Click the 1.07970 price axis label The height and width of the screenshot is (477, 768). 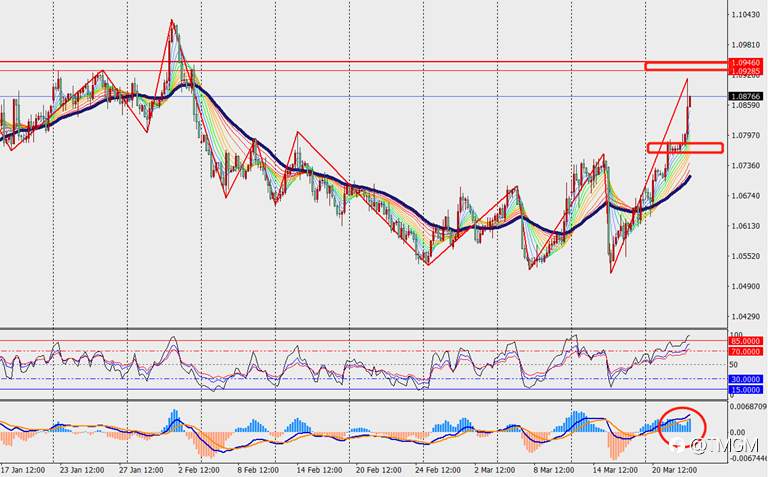click(746, 135)
